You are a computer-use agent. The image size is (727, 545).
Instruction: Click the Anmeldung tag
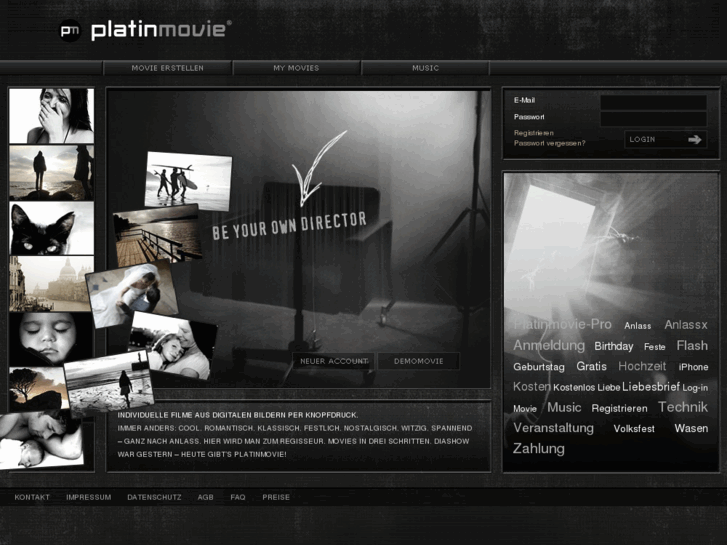pos(549,346)
